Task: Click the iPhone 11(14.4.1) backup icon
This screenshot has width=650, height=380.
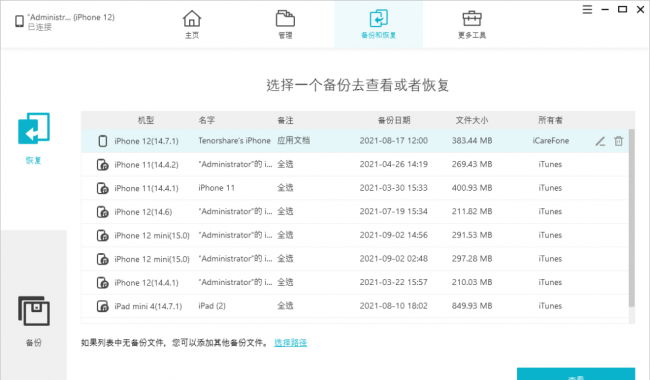Action: click(x=102, y=188)
